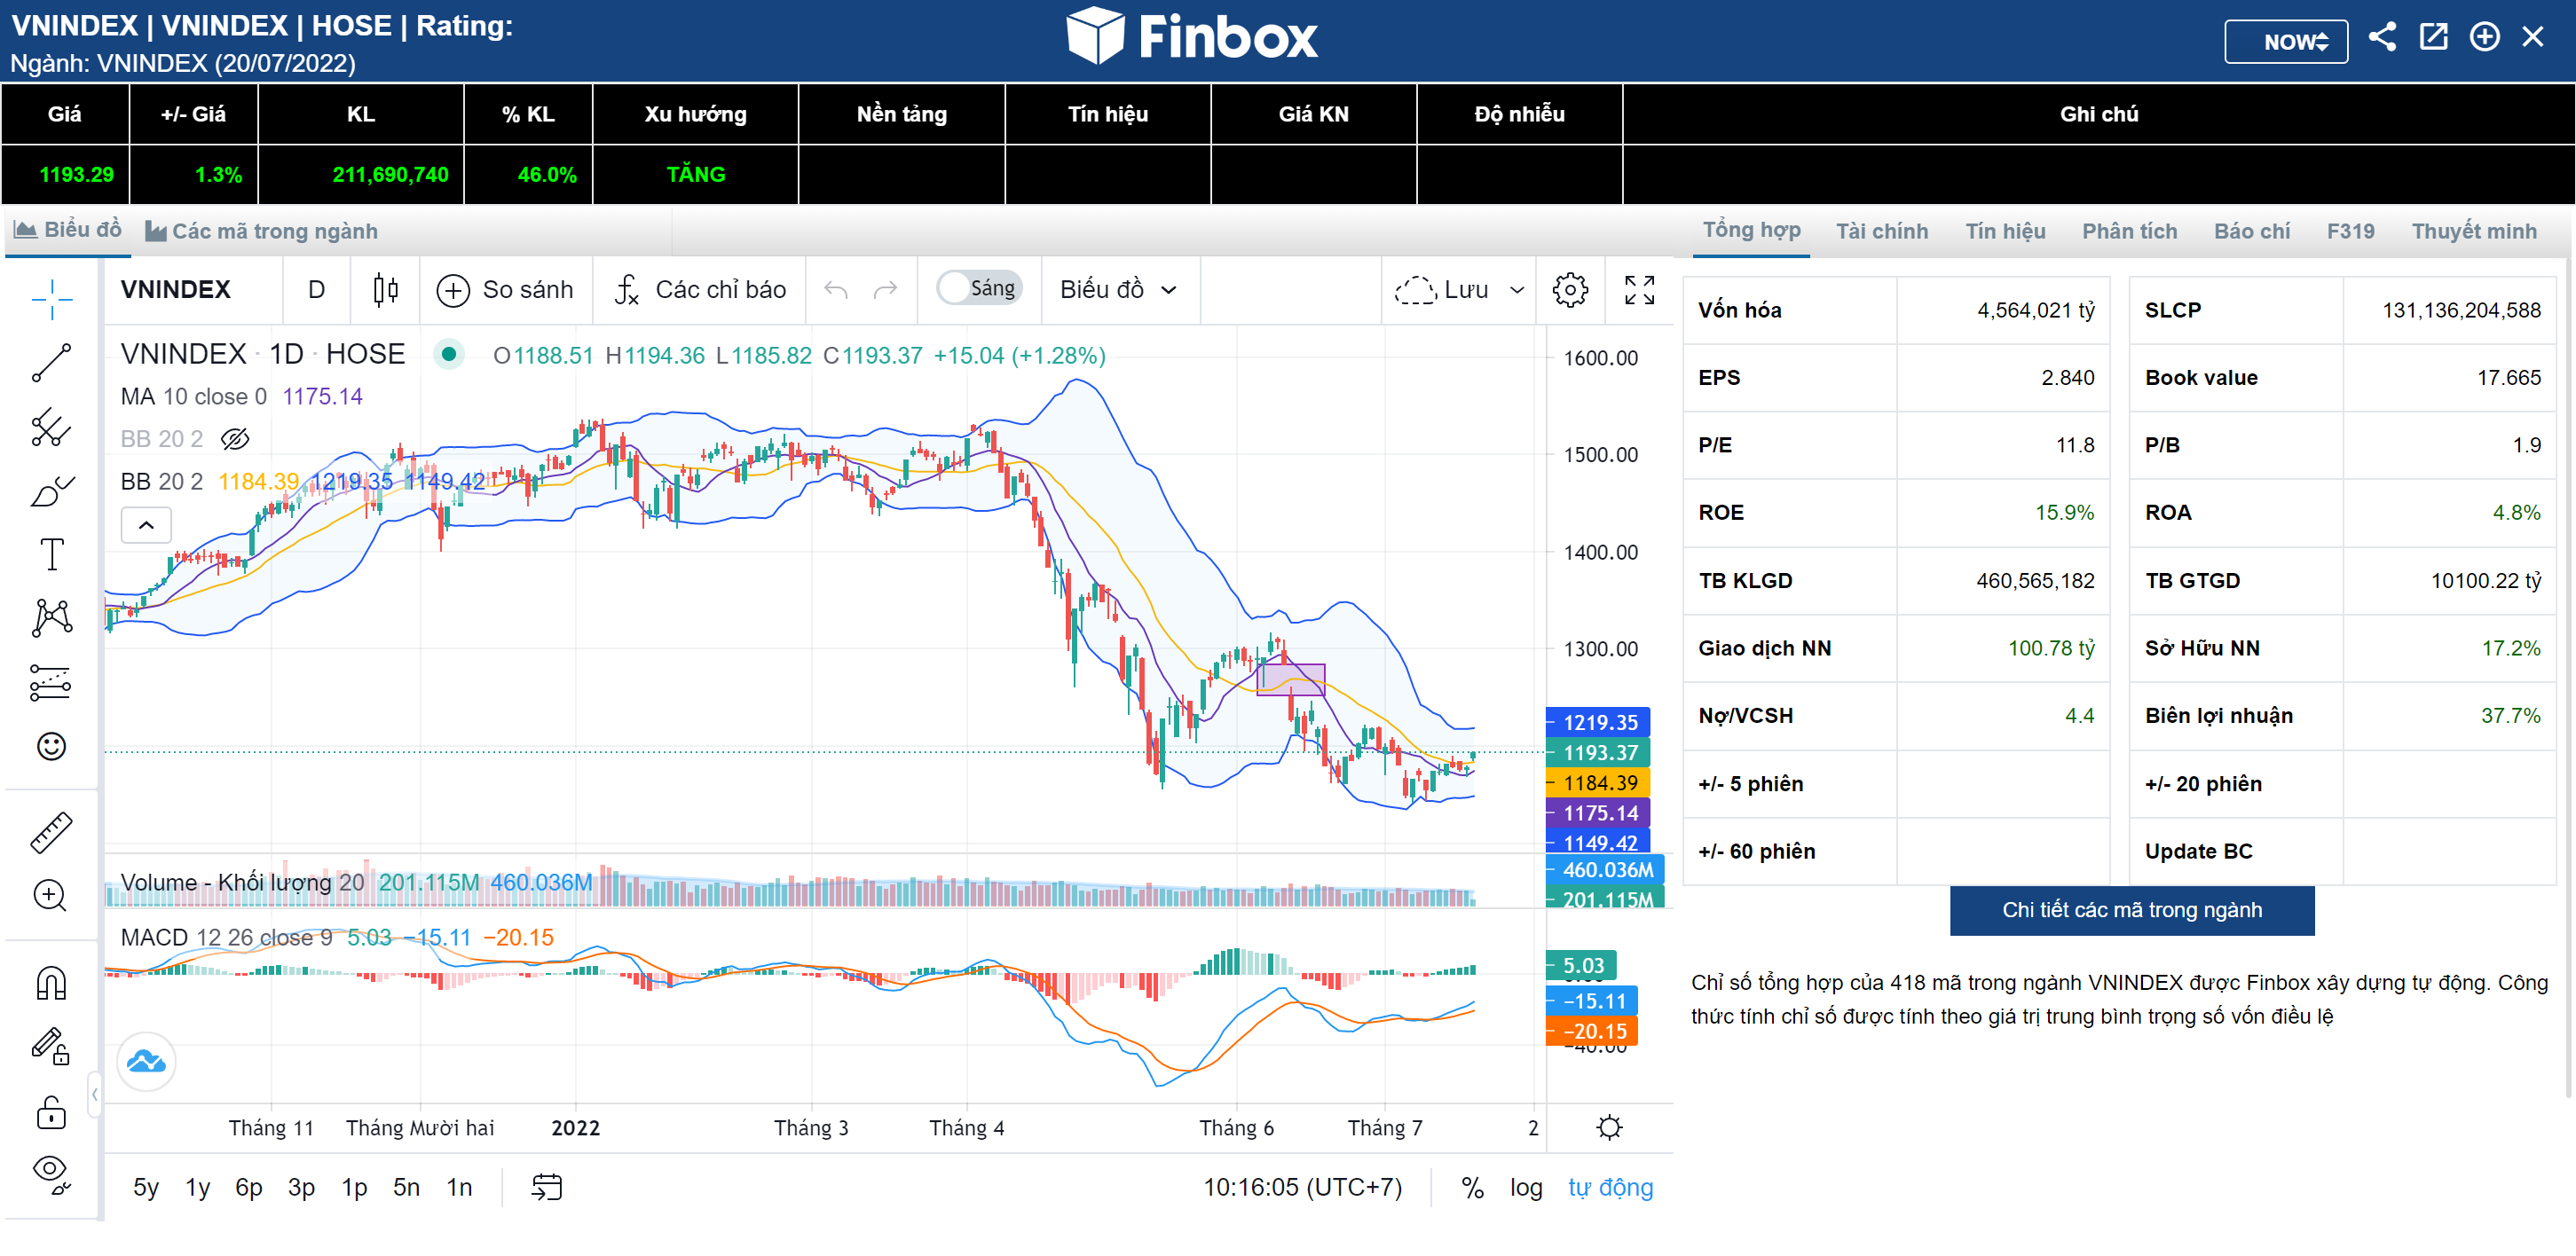Click the share icon in header
The image size is (2576, 1256).
pyautogui.click(x=2382, y=38)
